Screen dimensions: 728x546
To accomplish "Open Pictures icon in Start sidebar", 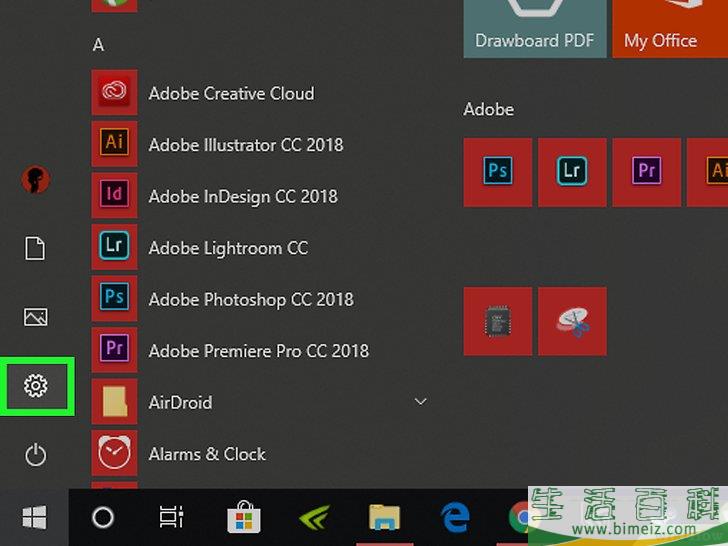I will 36,317.
